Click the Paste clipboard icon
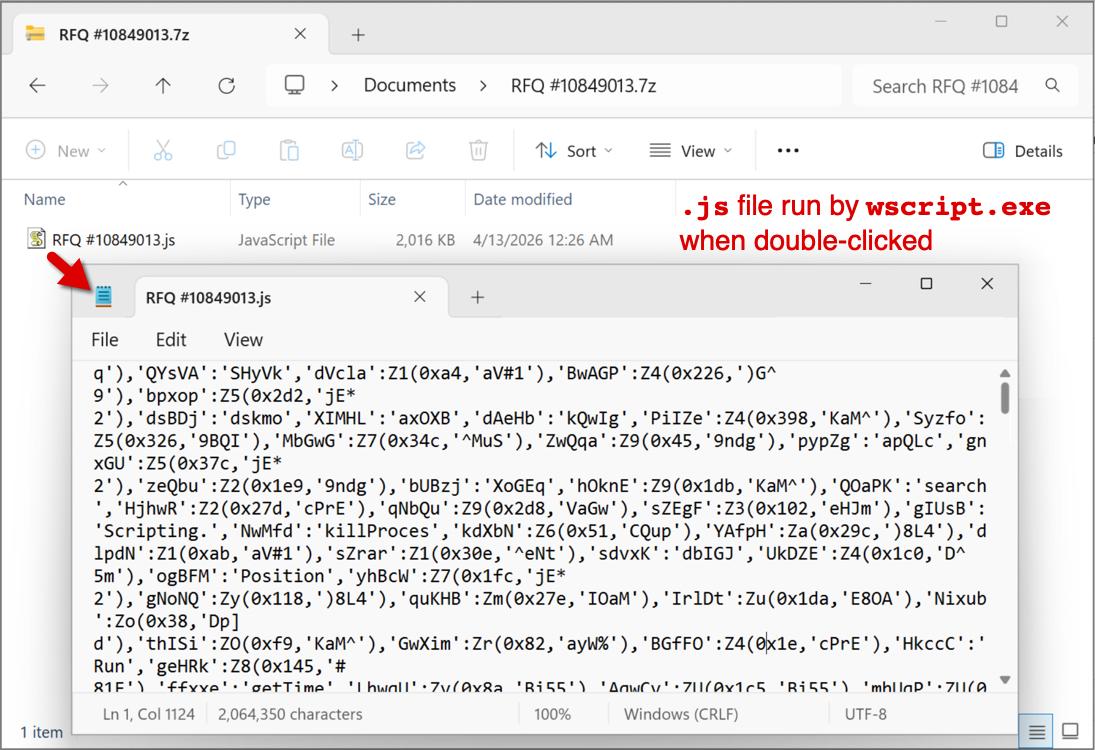Screen dimensions: 1095x750 click(x=289, y=151)
